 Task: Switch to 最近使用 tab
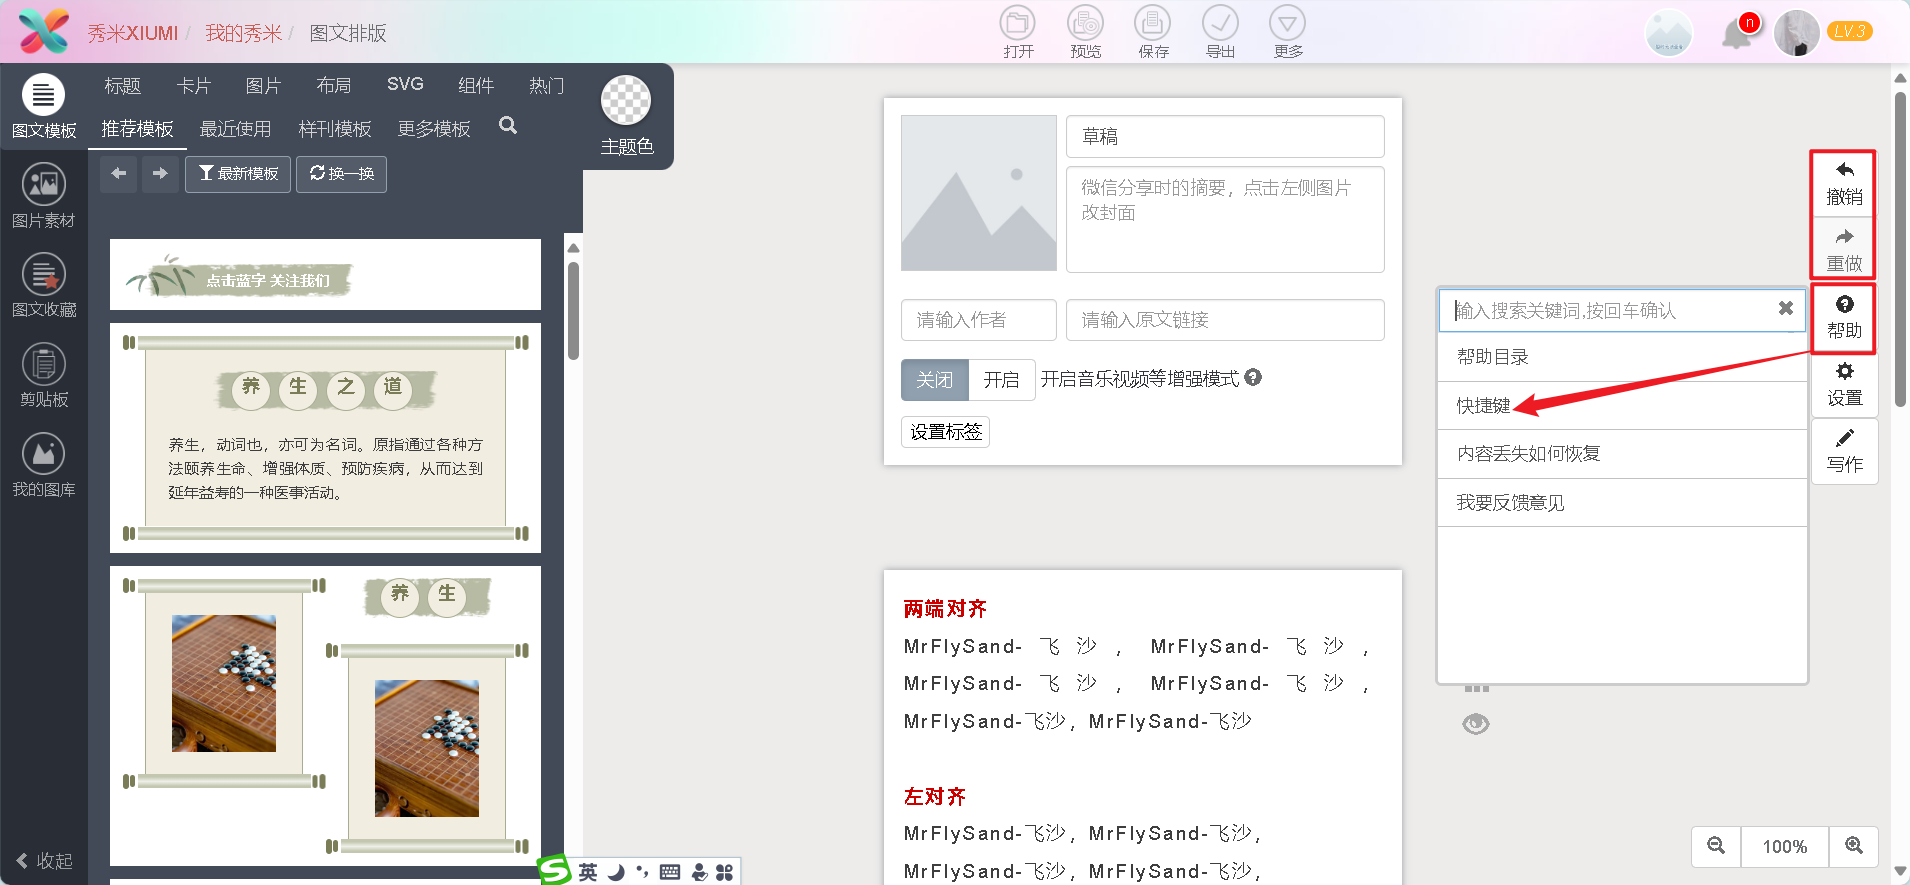pos(235,129)
